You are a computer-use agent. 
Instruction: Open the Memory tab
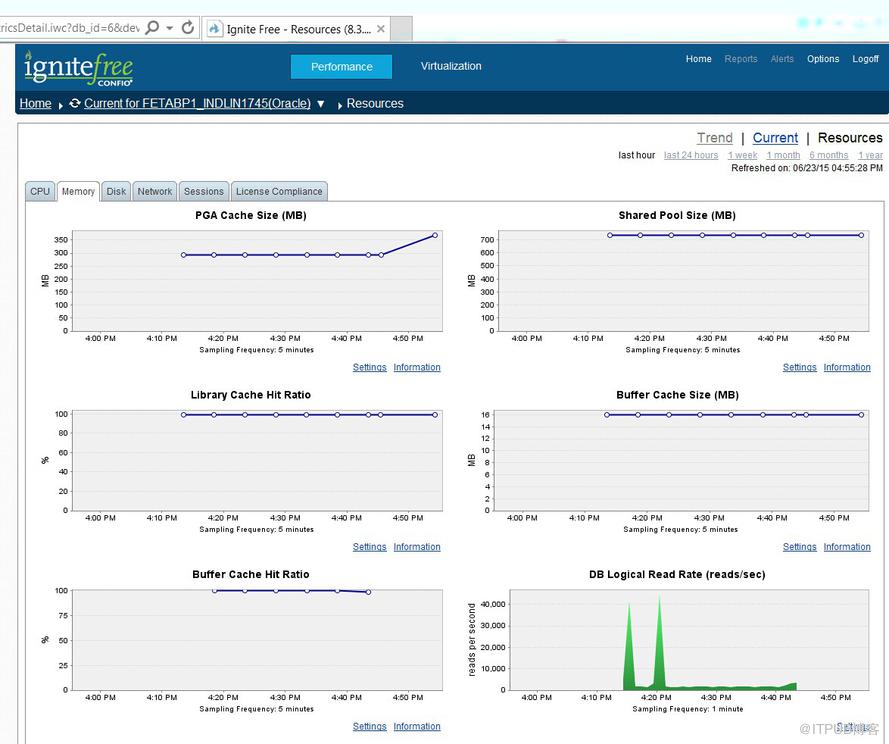tap(78, 191)
